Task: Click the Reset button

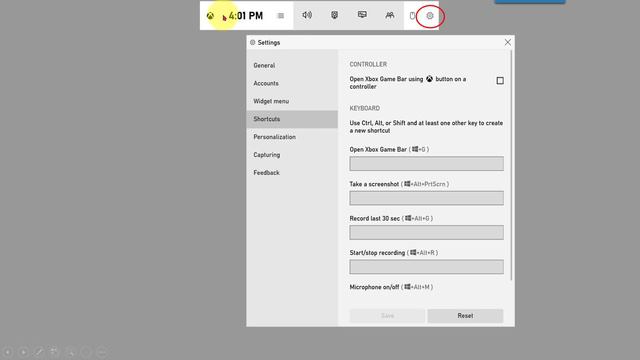Action: coord(465,316)
